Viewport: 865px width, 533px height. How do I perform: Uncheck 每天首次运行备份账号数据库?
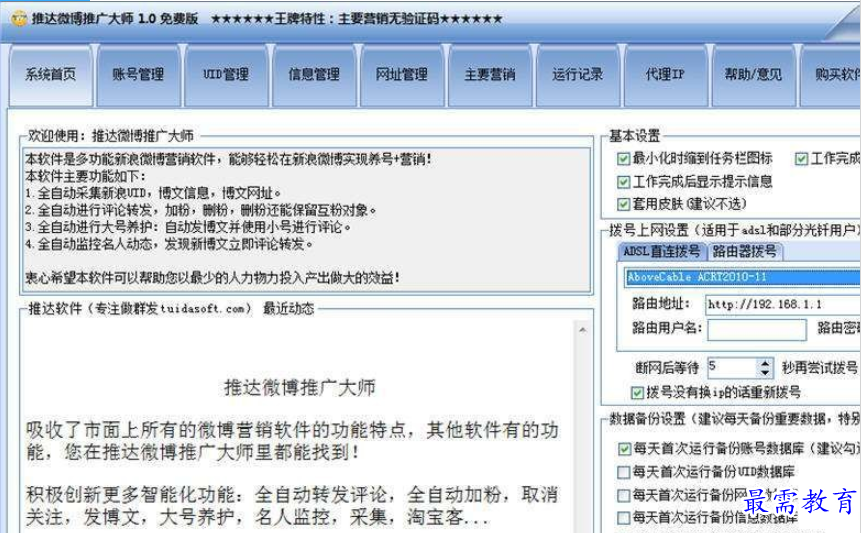pos(624,449)
